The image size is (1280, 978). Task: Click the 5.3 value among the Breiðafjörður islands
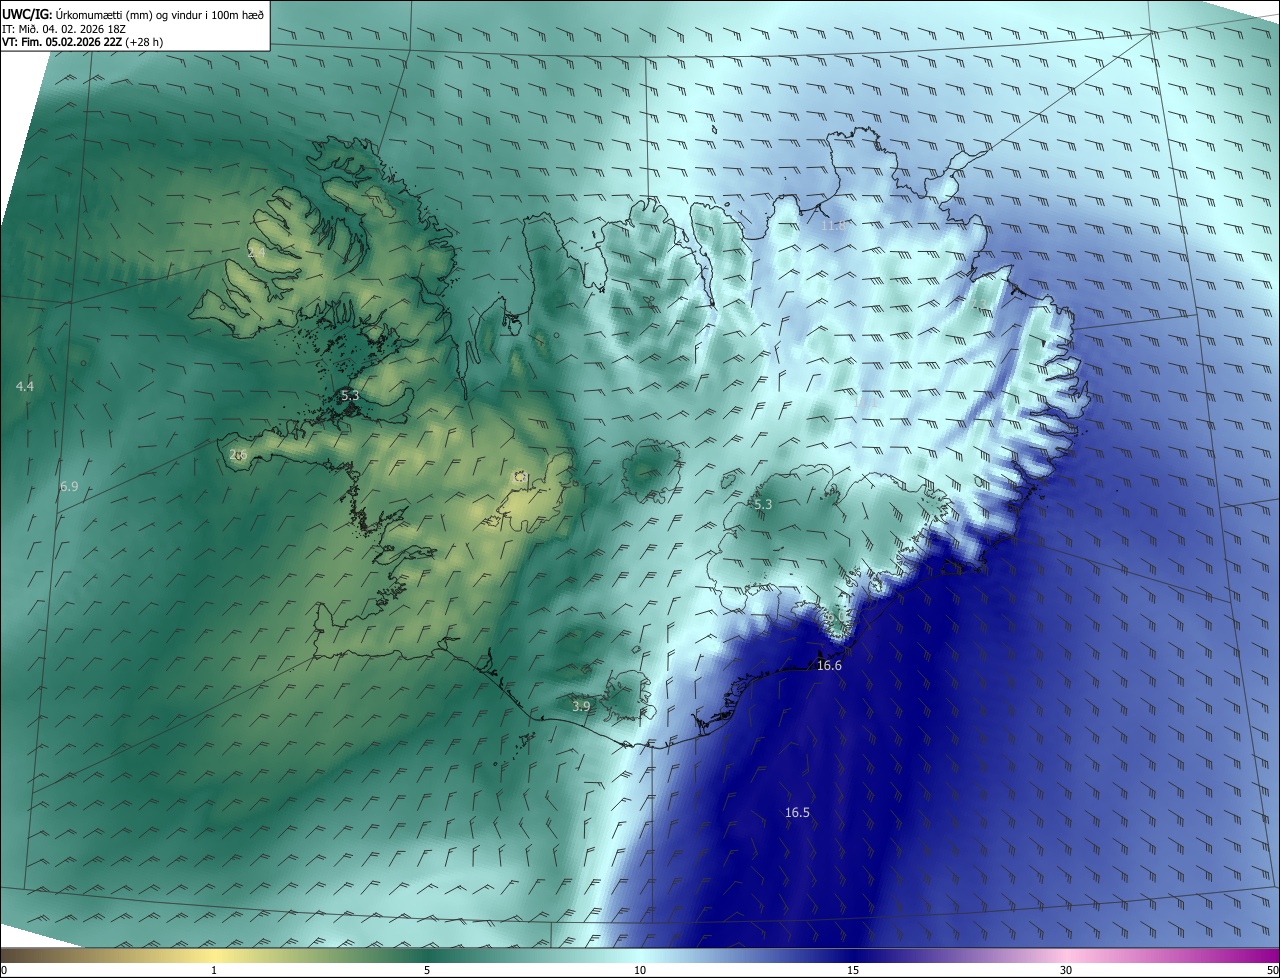point(350,396)
